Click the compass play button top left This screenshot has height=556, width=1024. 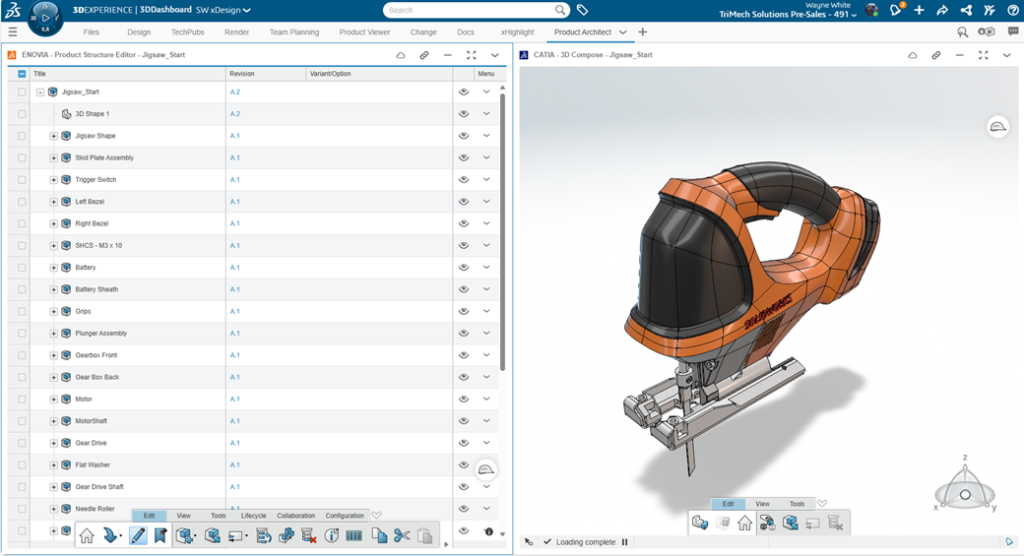(x=47, y=17)
